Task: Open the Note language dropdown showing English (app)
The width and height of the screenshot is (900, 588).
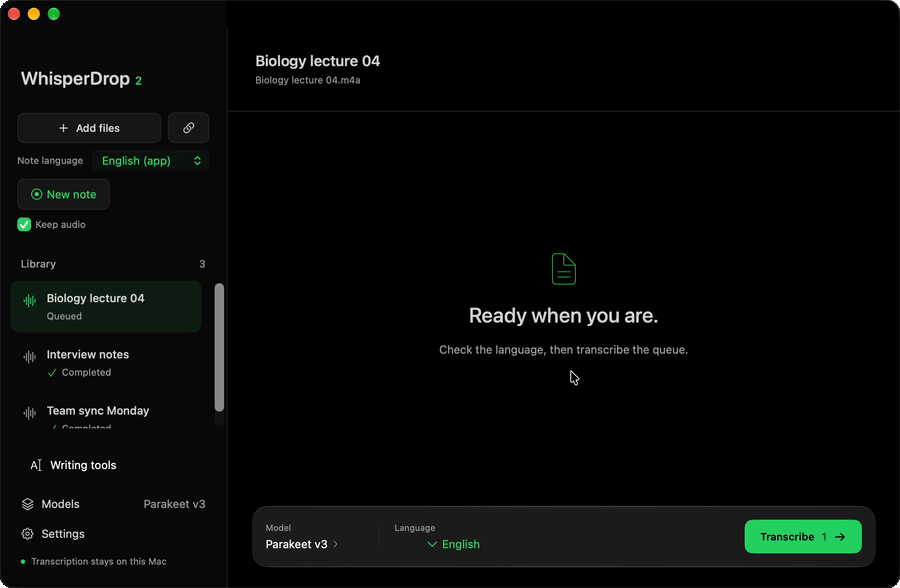Action: click(x=150, y=161)
